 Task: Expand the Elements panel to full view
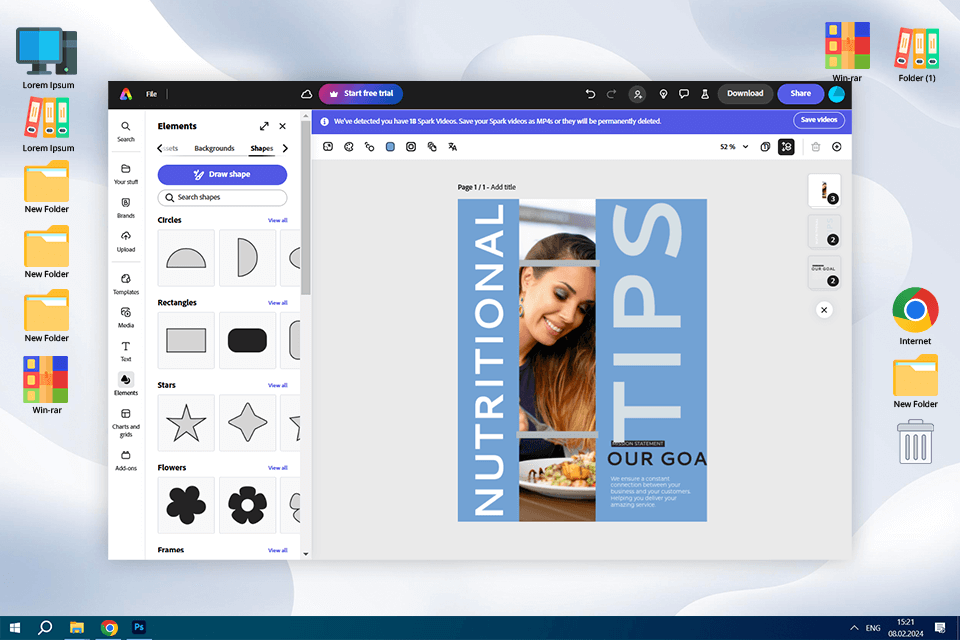click(x=264, y=126)
